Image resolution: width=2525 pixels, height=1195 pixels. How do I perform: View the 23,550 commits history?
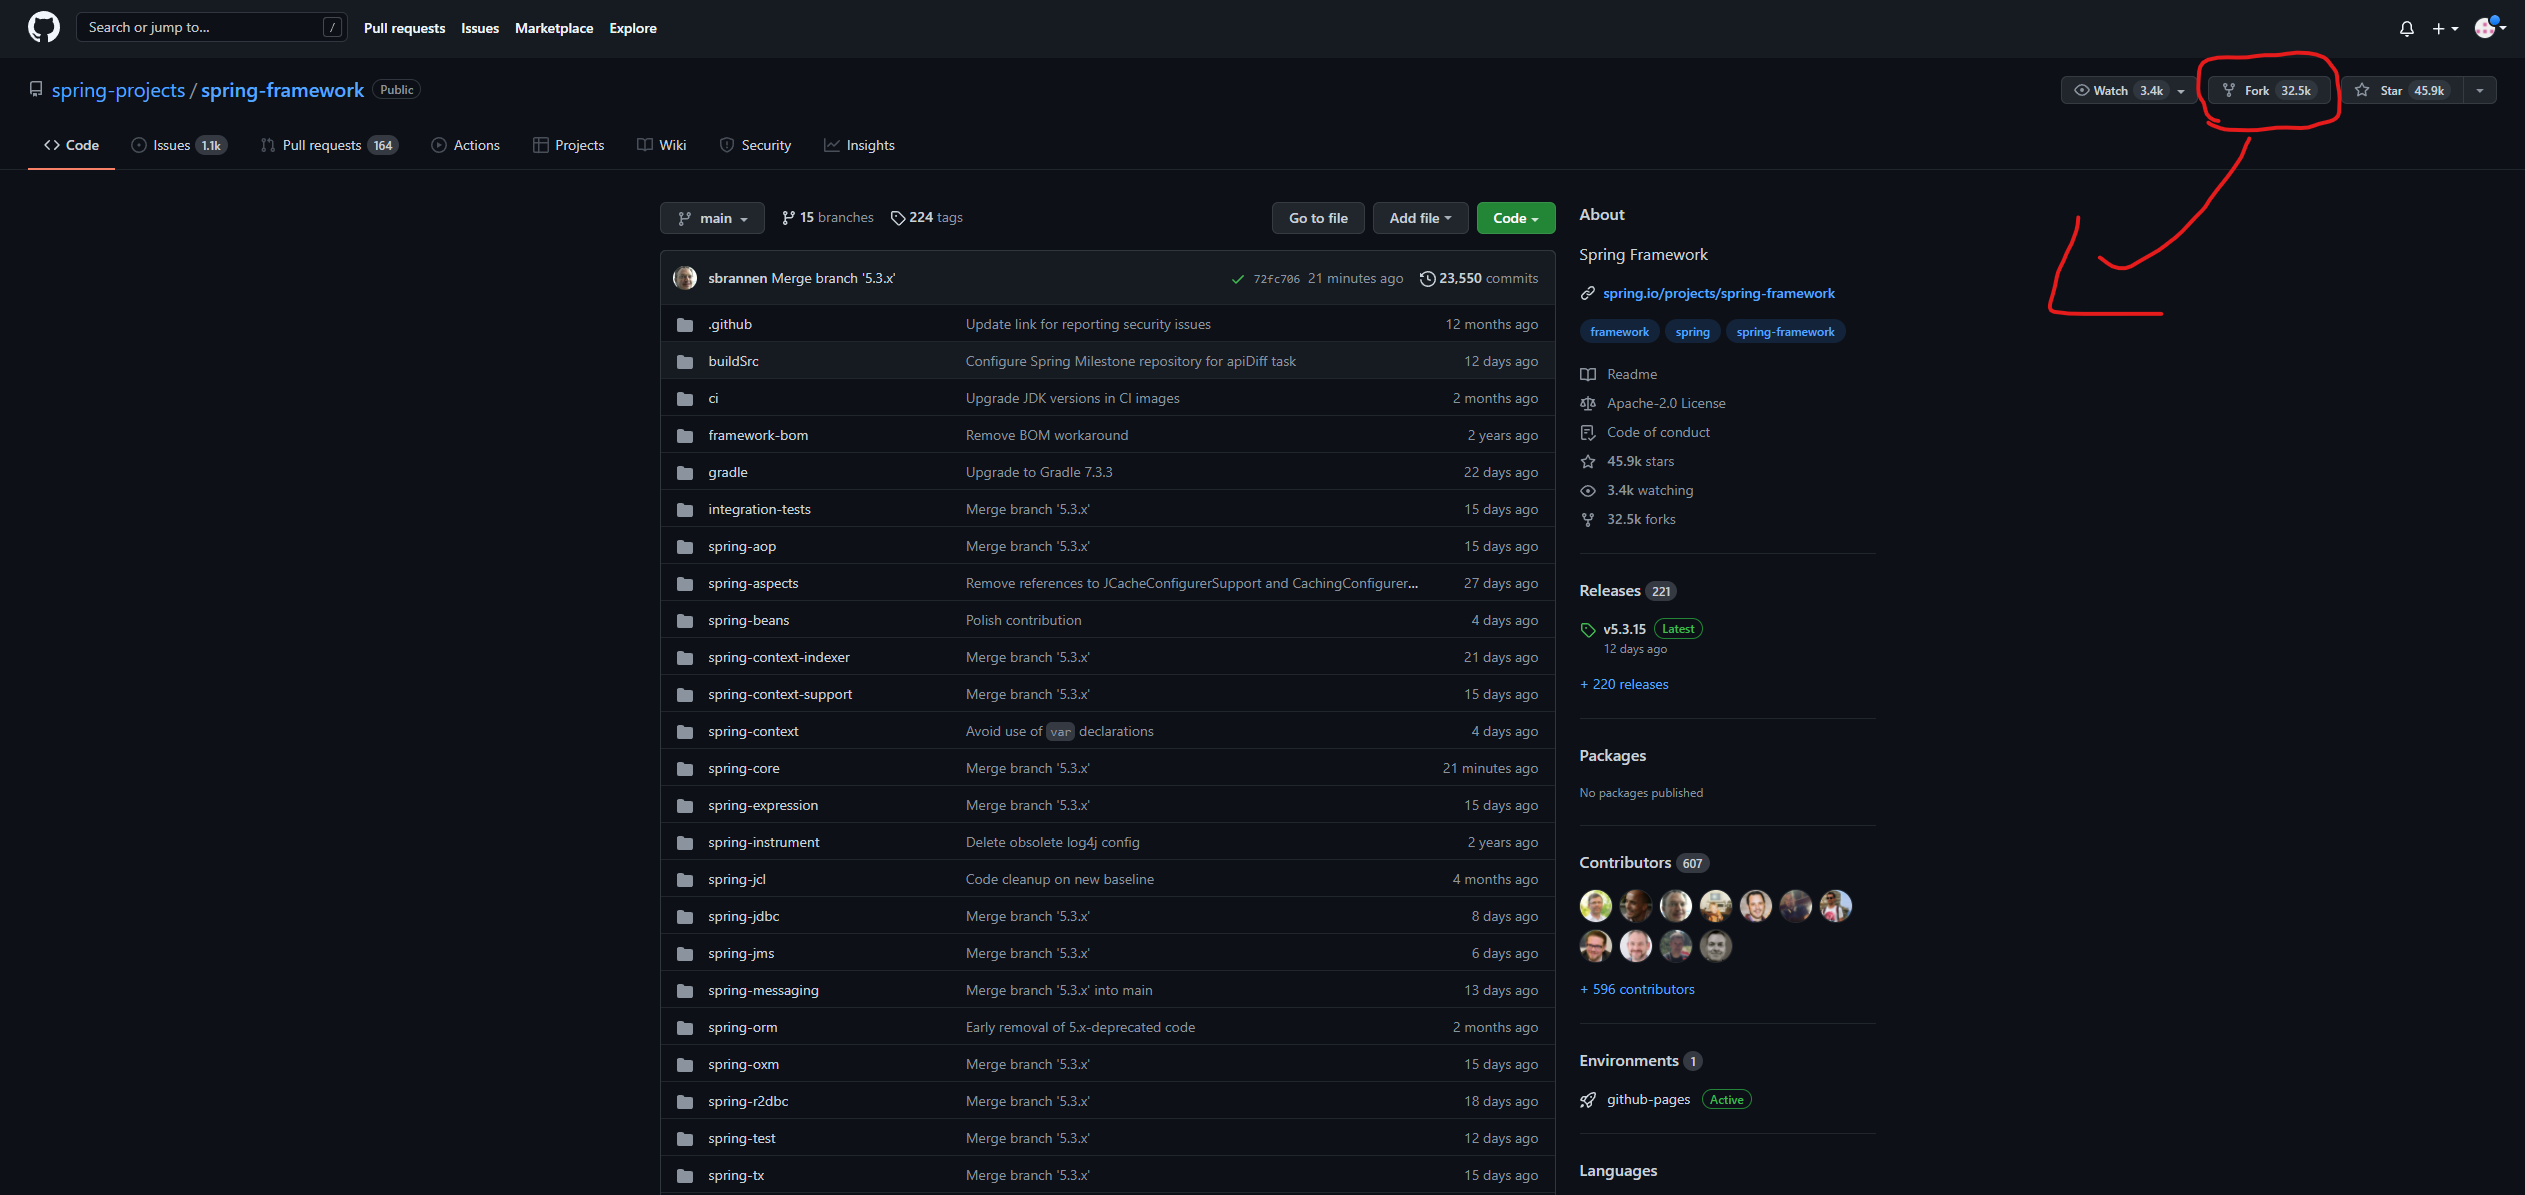click(1479, 278)
